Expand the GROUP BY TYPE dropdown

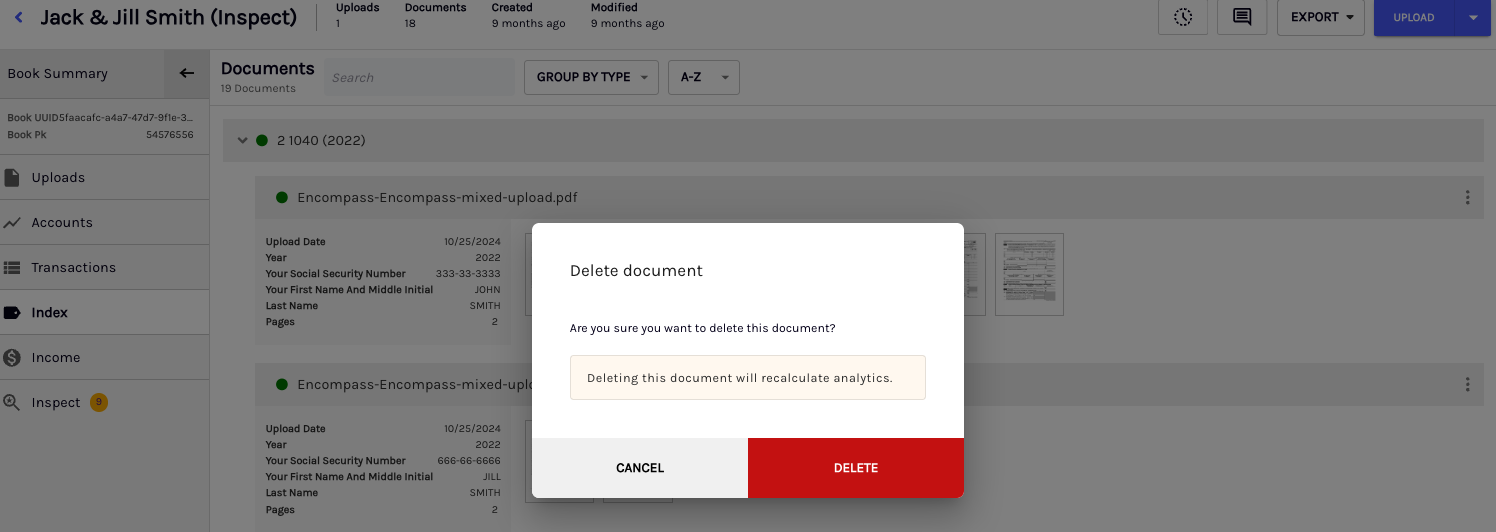tap(592, 77)
